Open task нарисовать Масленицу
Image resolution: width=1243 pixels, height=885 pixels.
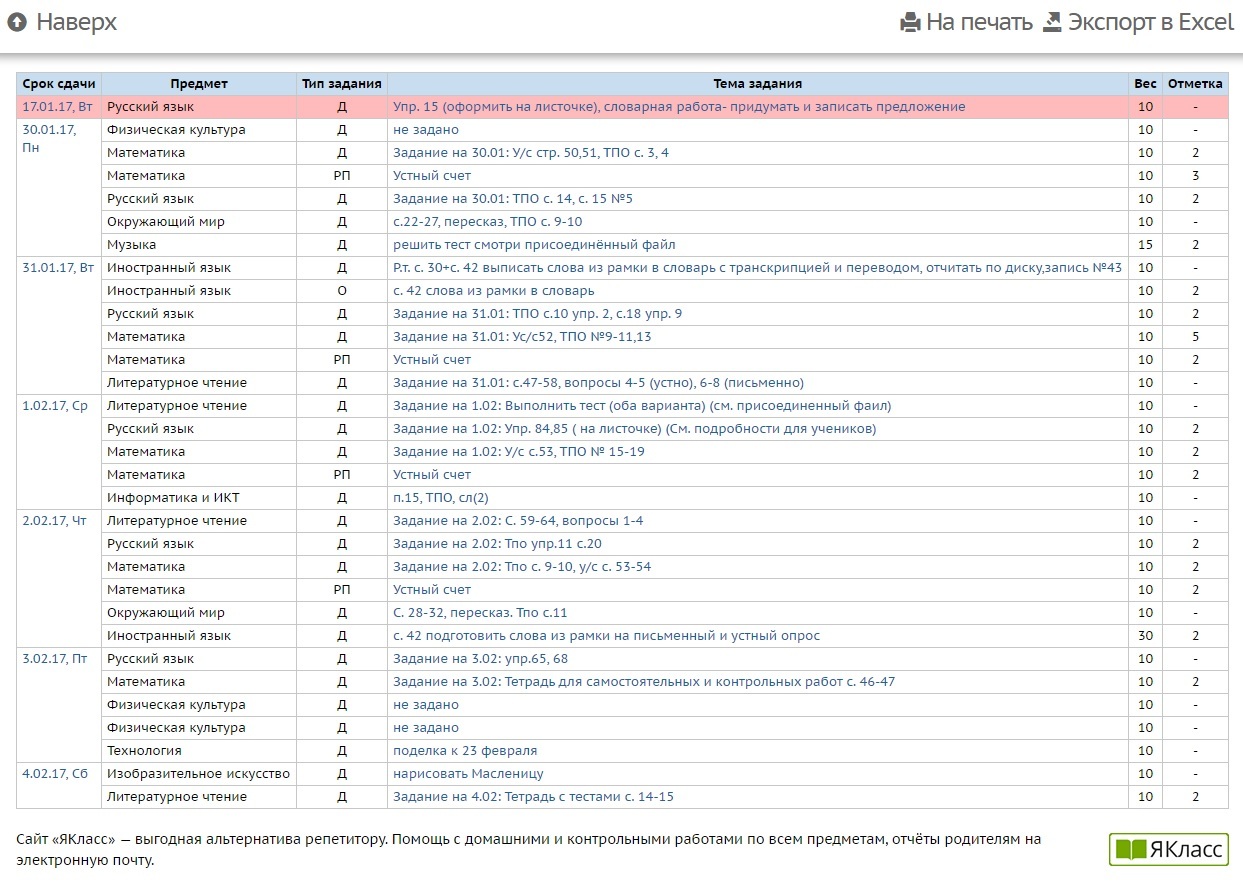pyautogui.click(x=468, y=774)
